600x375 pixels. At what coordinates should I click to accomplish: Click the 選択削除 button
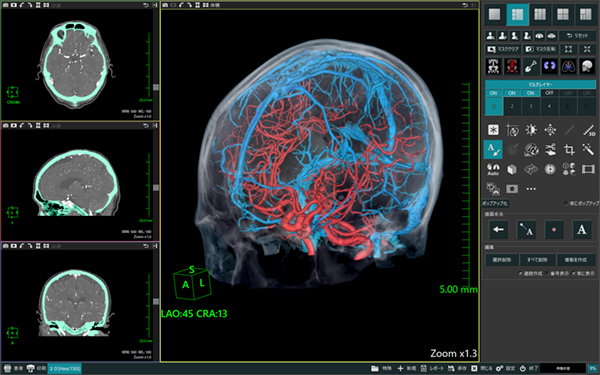[502, 260]
